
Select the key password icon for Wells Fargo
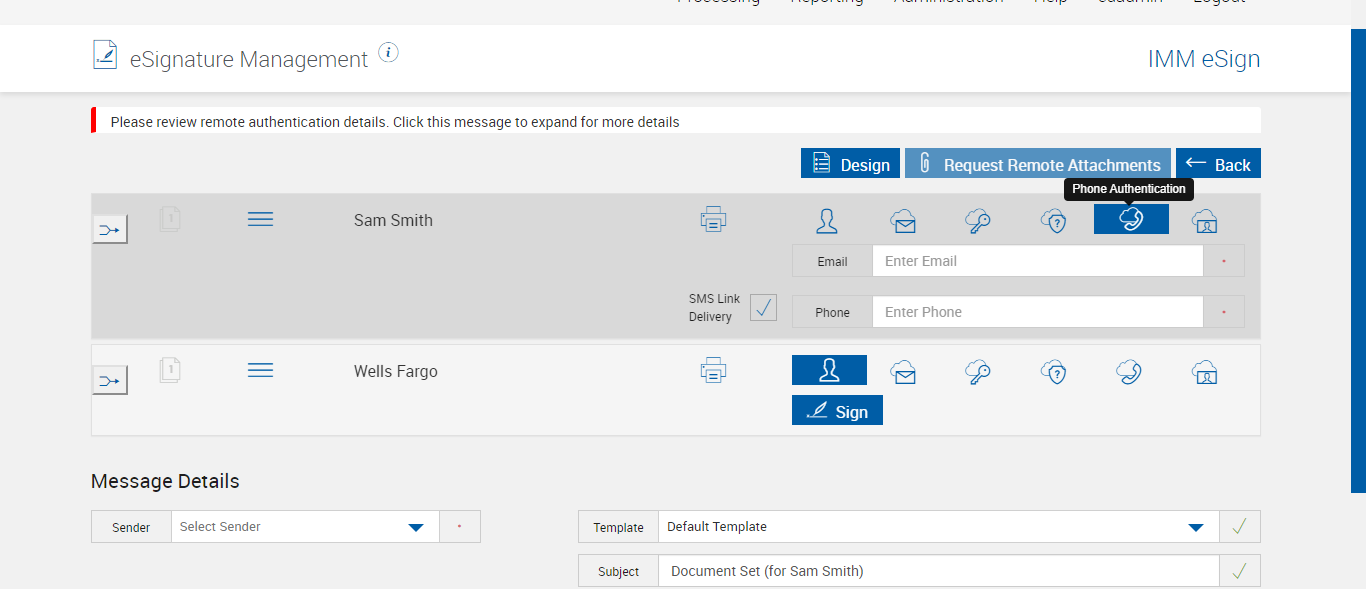[x=977, y=373]
